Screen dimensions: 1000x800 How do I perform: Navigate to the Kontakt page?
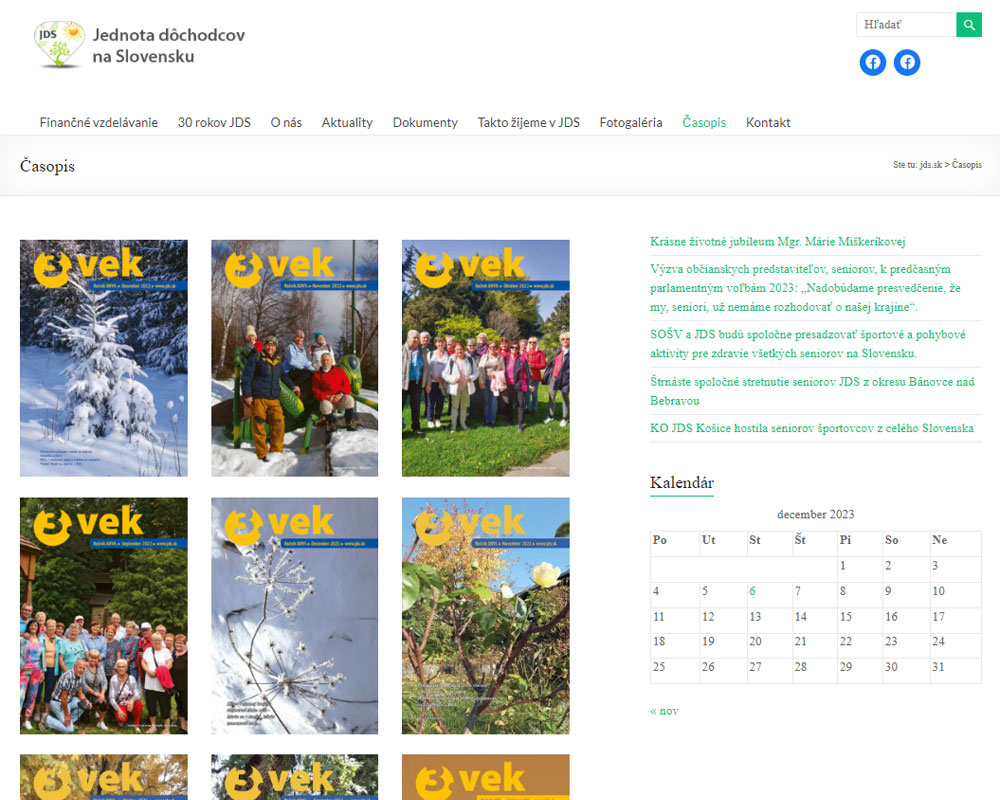pyautogui.click(x=768, y=122)
